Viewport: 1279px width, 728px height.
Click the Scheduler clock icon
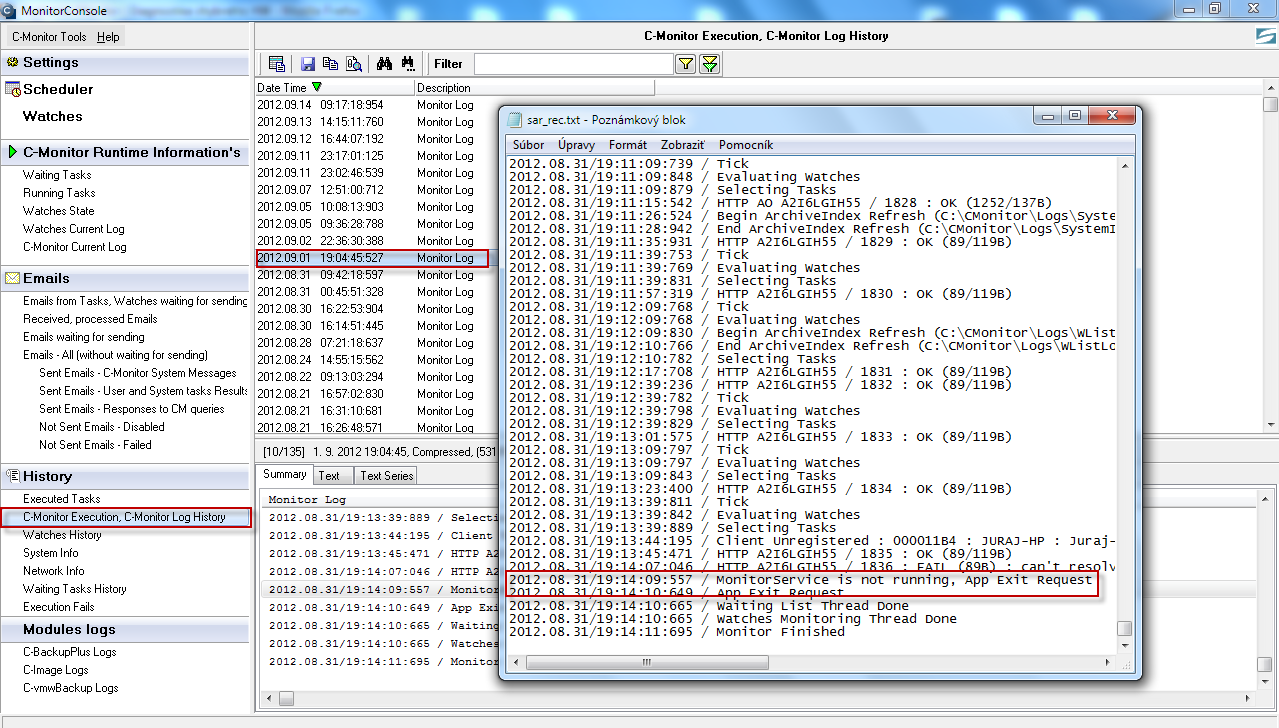(14, 90)
